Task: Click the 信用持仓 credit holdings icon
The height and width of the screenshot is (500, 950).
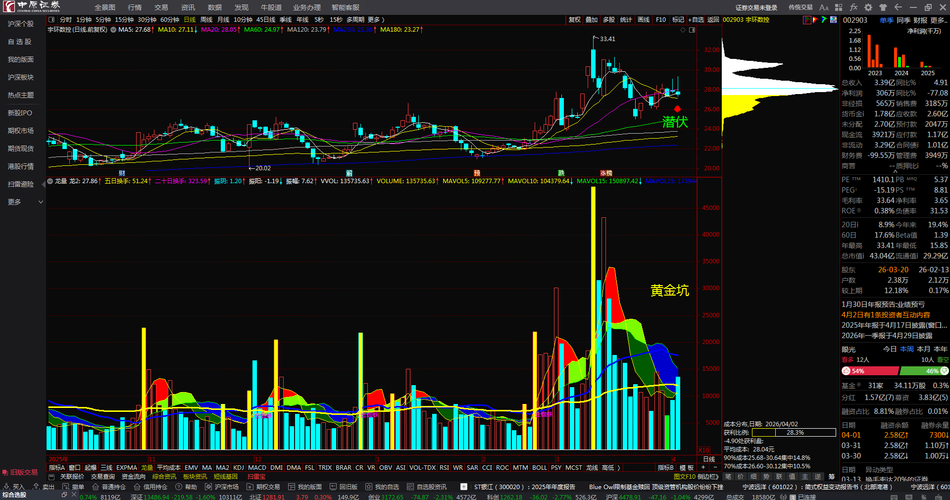Action: pos(137,487)
